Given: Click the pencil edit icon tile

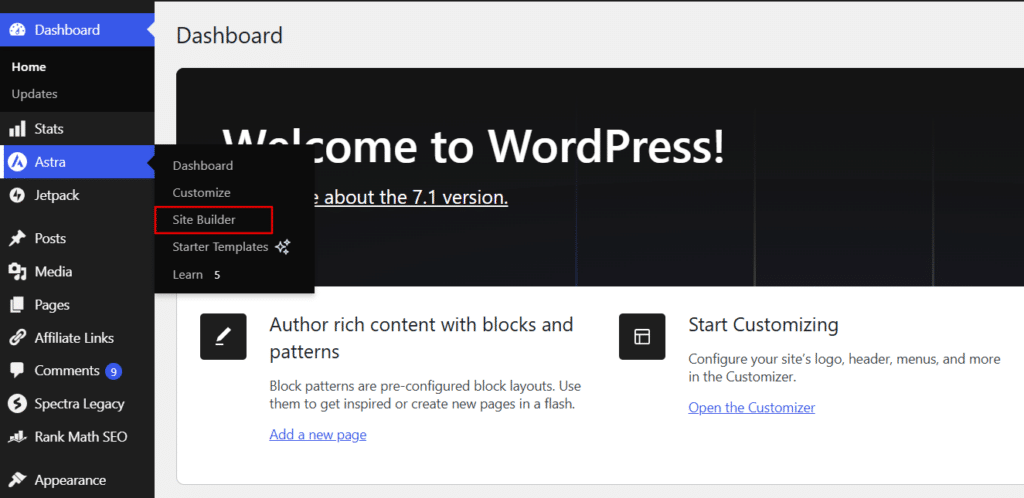Looking at the screenshot, I should tap(223, 337).
